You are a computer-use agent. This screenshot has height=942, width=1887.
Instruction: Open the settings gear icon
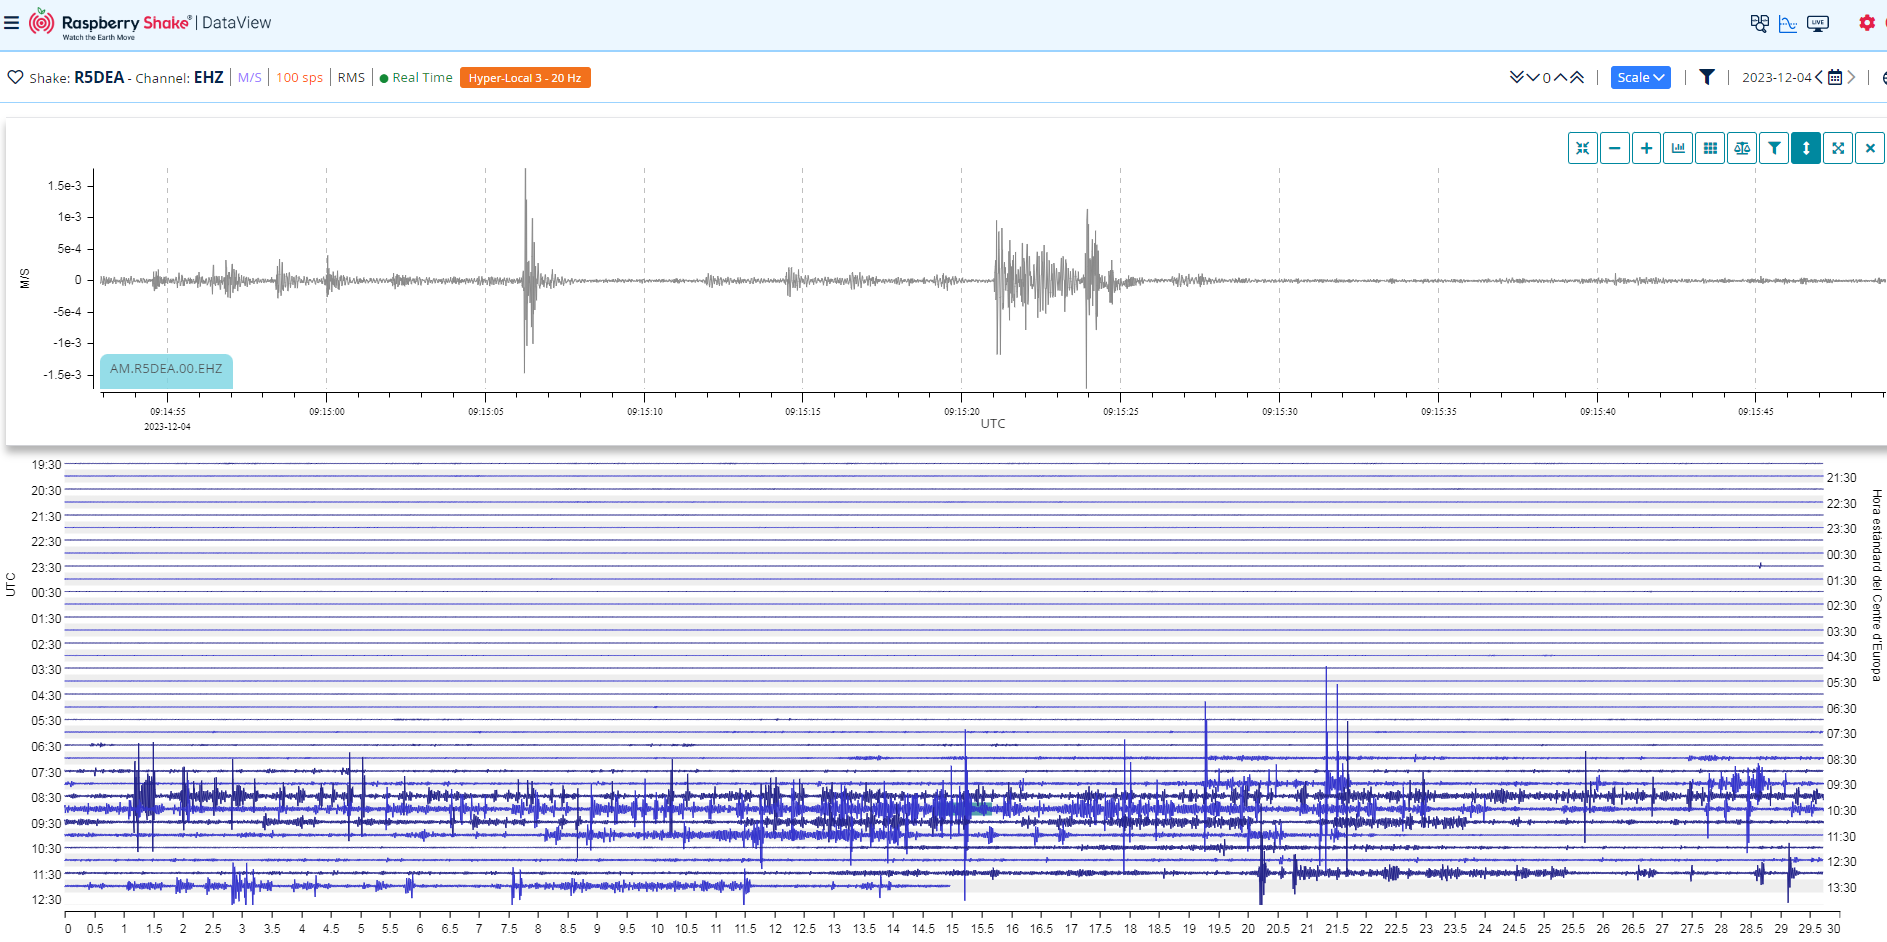[x=1866, y=23]
